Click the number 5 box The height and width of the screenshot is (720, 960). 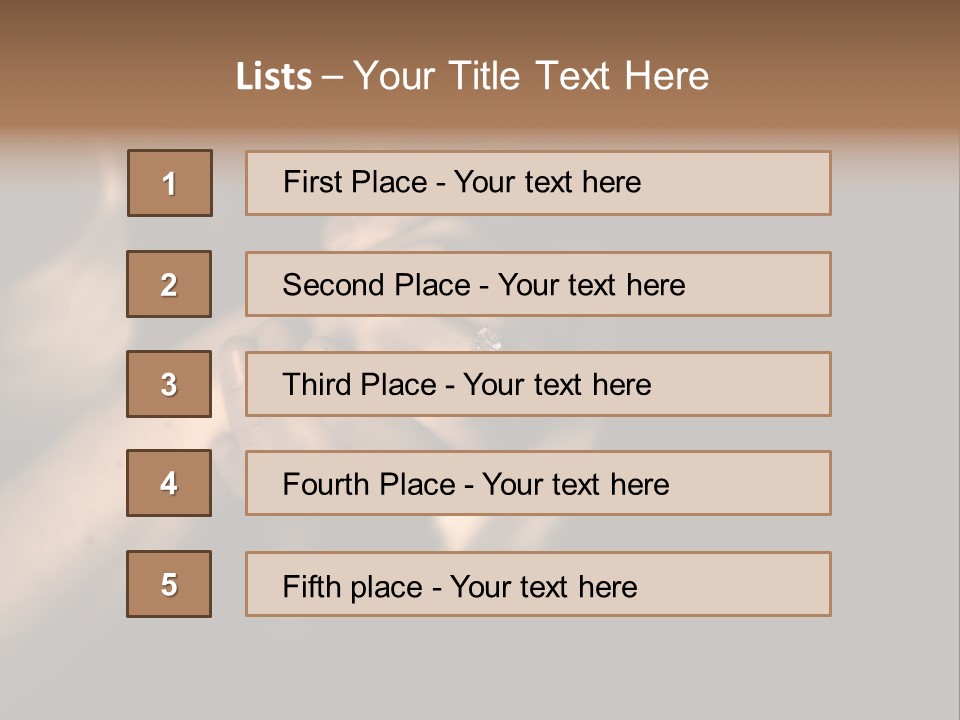click(x=169, y=584)
